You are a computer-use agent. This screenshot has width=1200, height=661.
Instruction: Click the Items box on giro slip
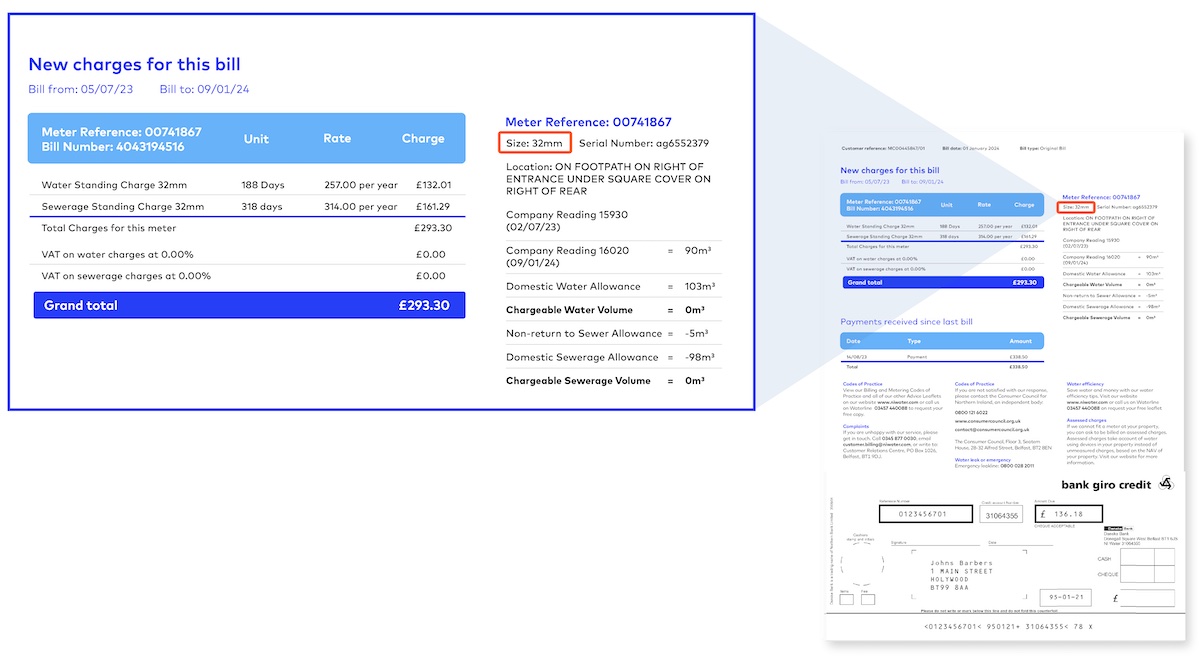pyautogui.click(x=847, y=599)
